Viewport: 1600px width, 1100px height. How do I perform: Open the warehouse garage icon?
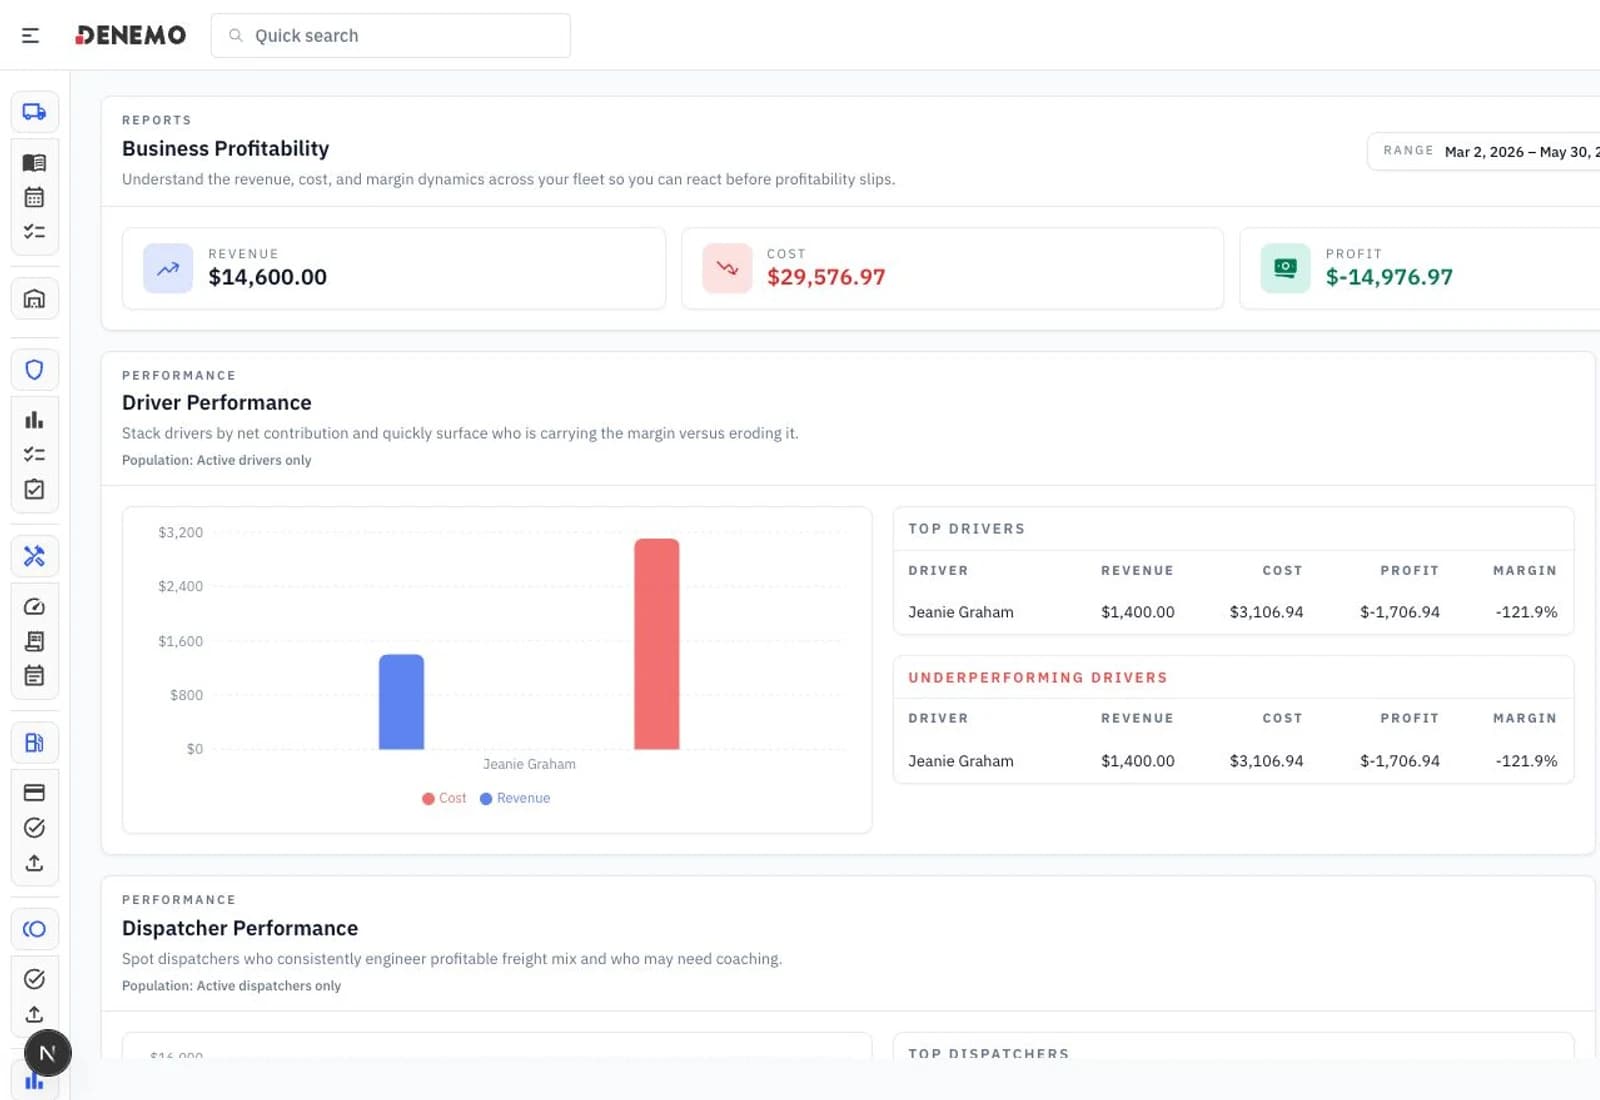(34, 299)
